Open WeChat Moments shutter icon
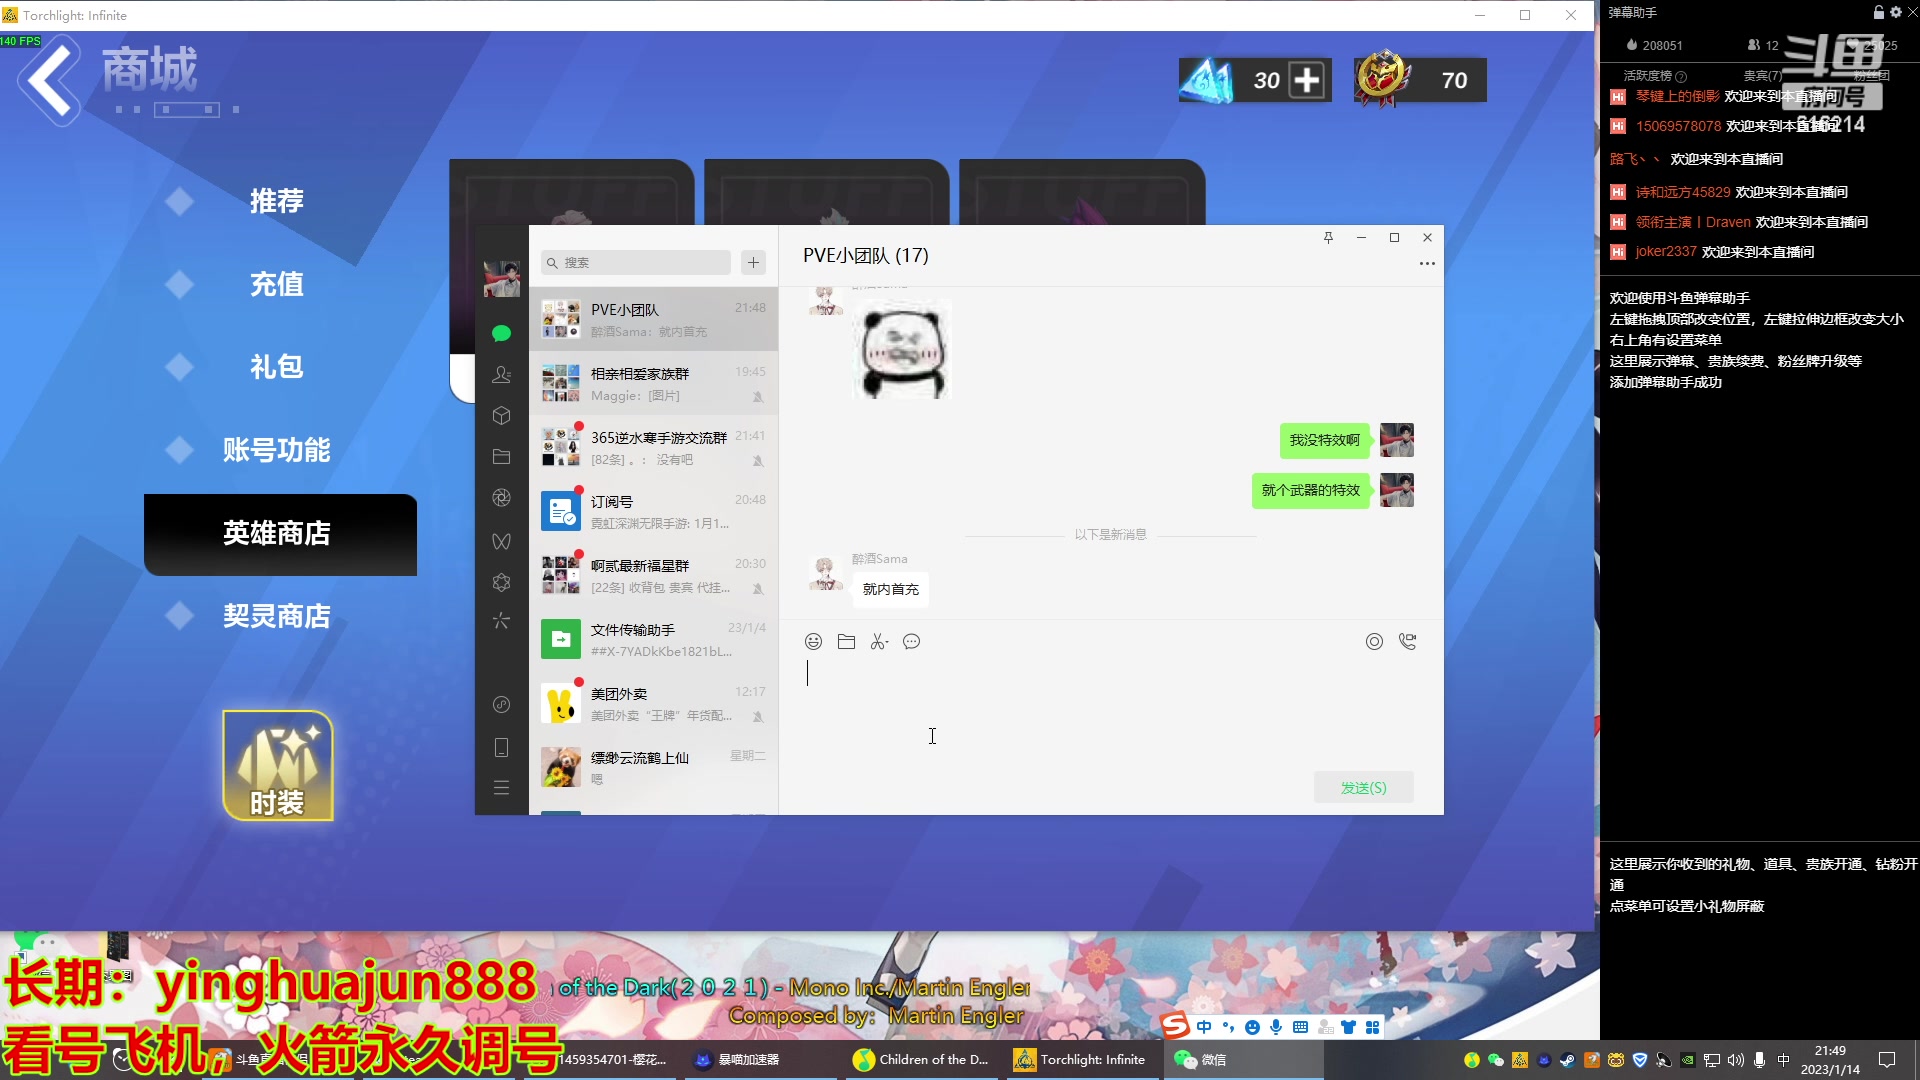Viewport: 1920px width, 1080px height. [502, 498]
